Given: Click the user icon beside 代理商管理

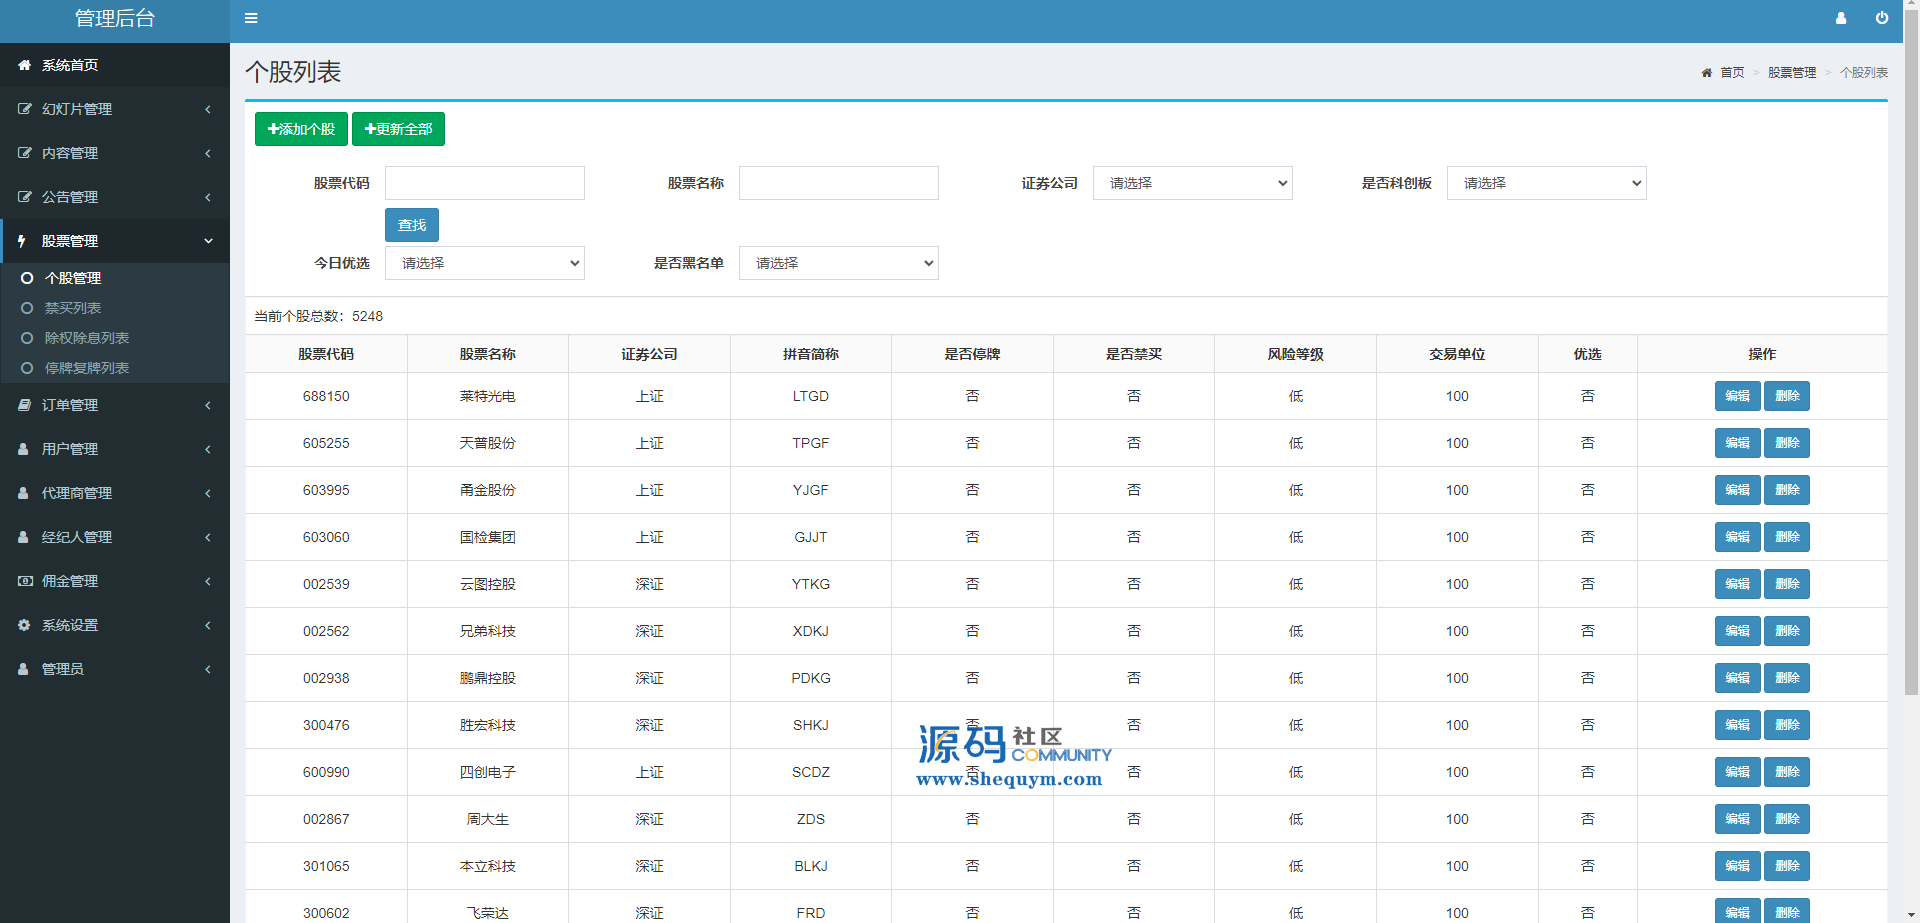Looking at the screenshot, I should click(23, 493).
